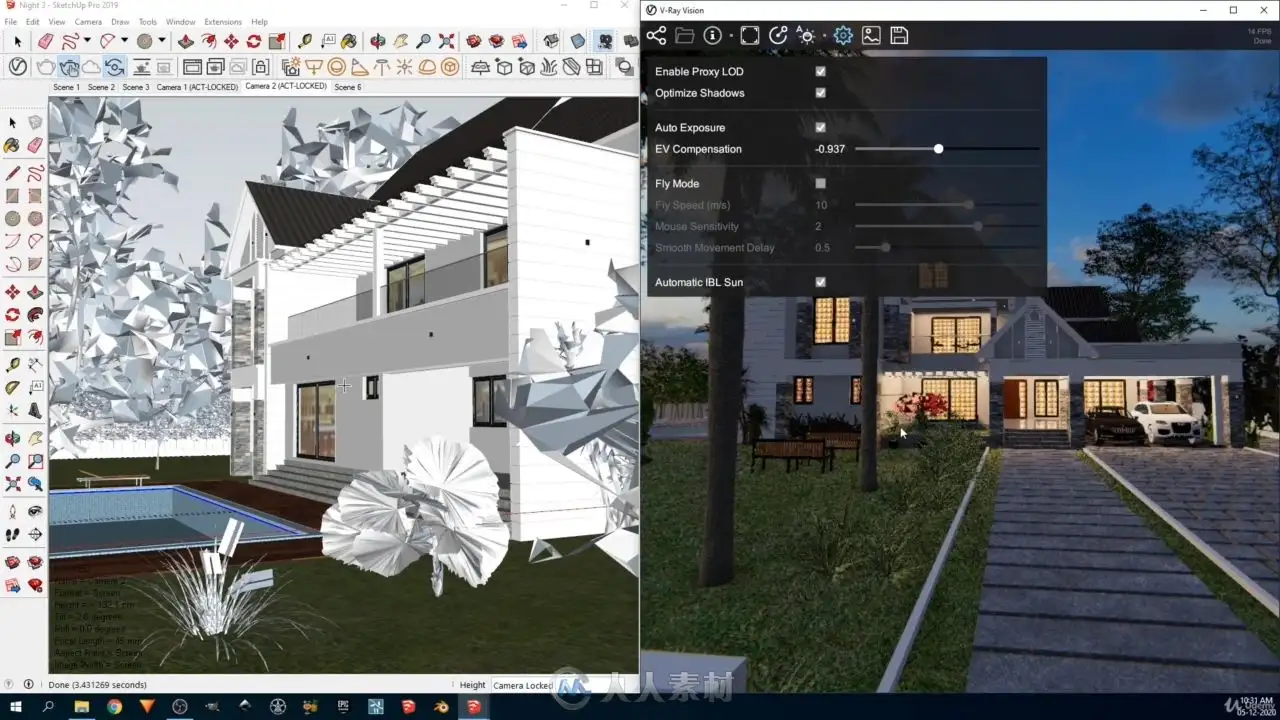This screenshot has width=1280, height=720.
Task: Add a V-Ray Spot Light
Action: point(360,68)
